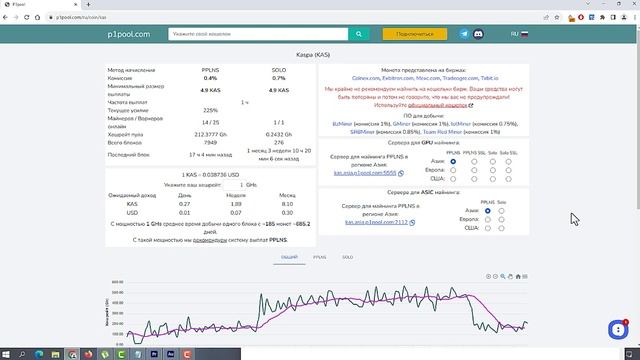Activate the chart panning hand tool

tap(510, 276)
